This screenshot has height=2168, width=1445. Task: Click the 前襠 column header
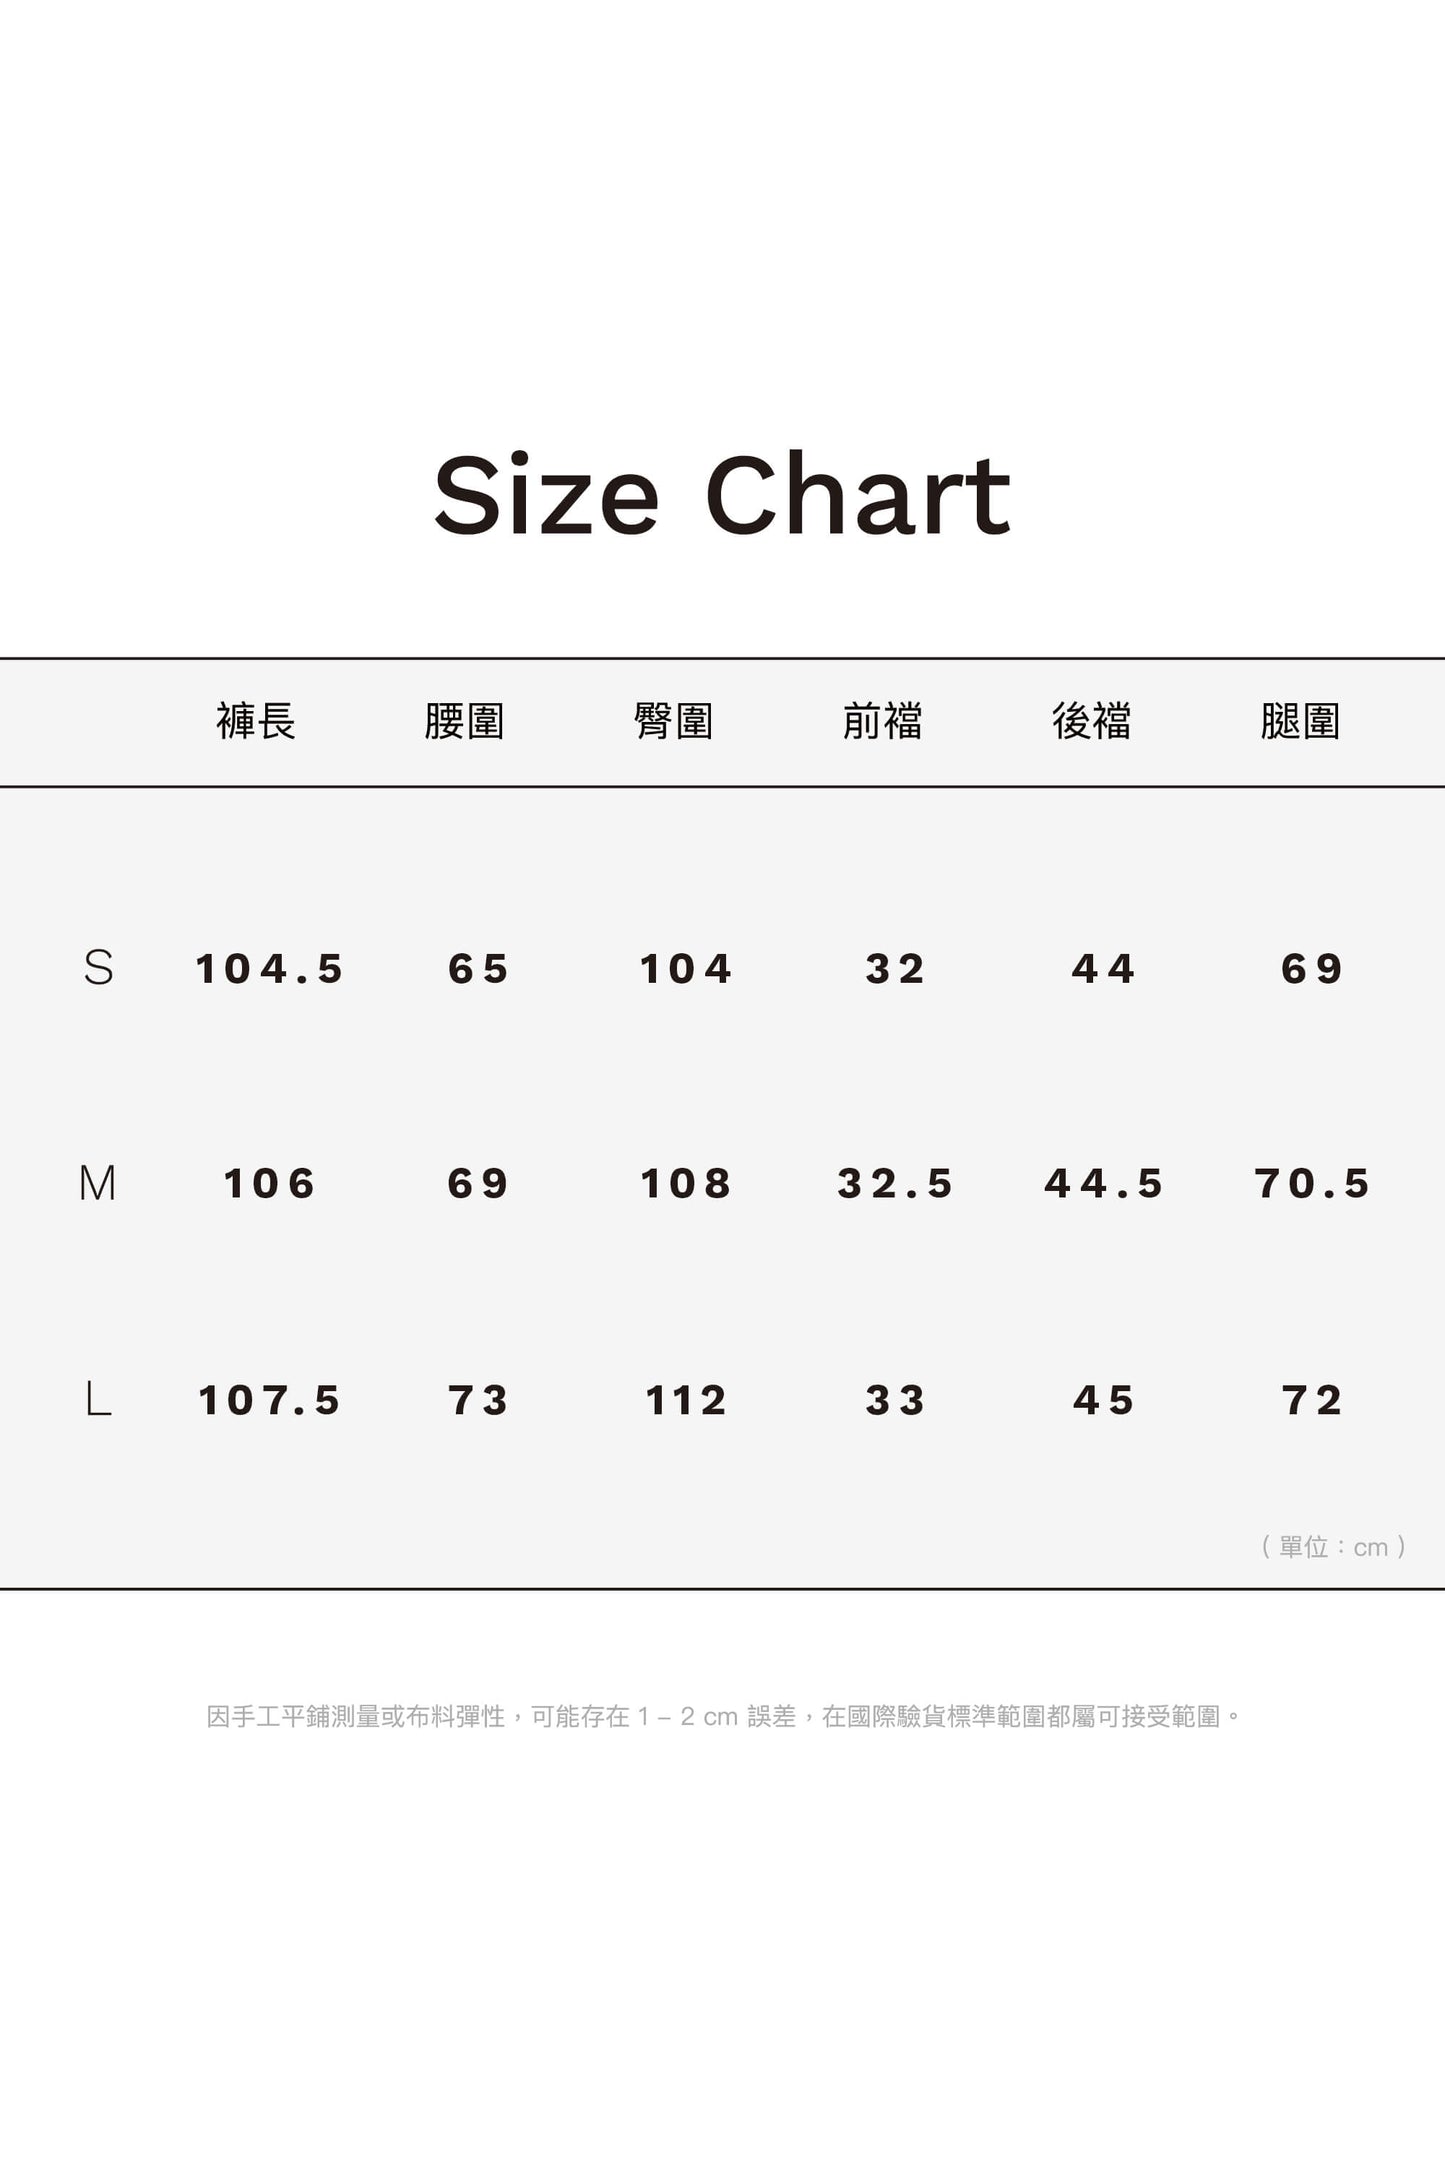[x=882, y=721]
